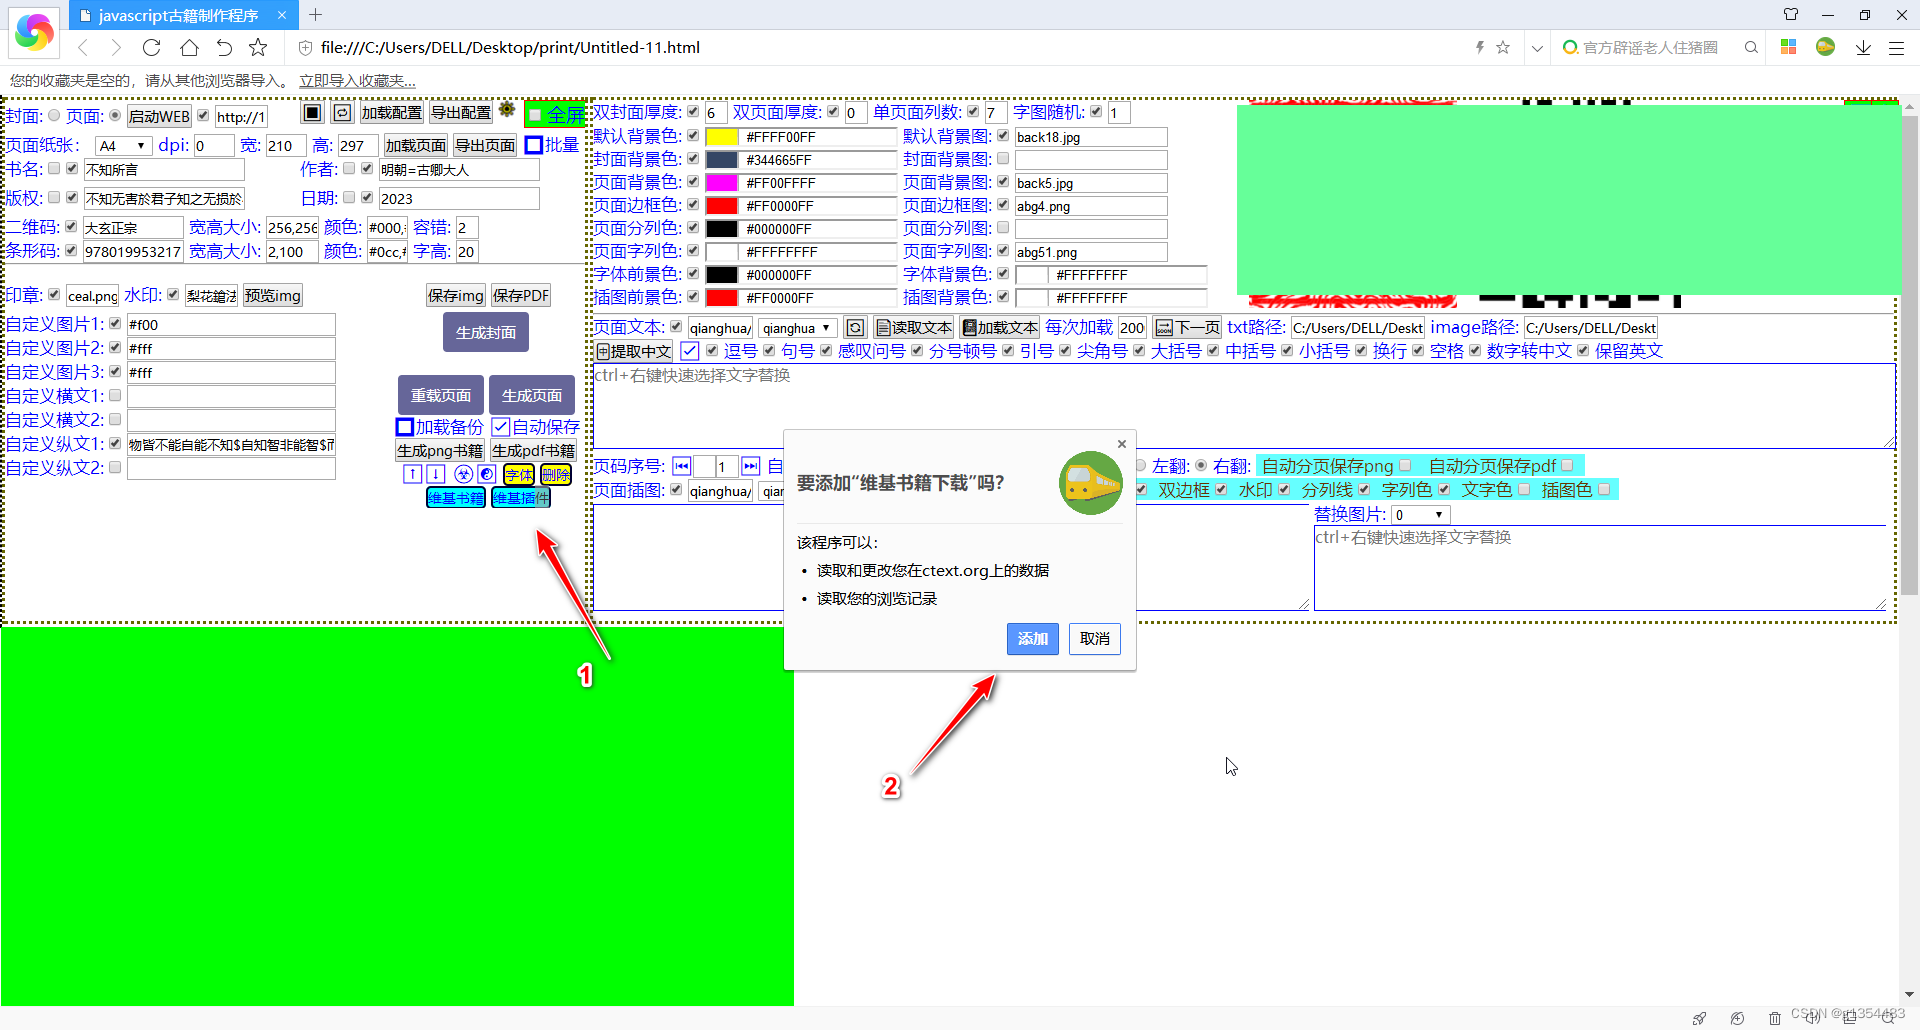This screenshot has width=1920, height=1030.
Task: Click the 生成png书籍 button
Action: pos(440,451)
